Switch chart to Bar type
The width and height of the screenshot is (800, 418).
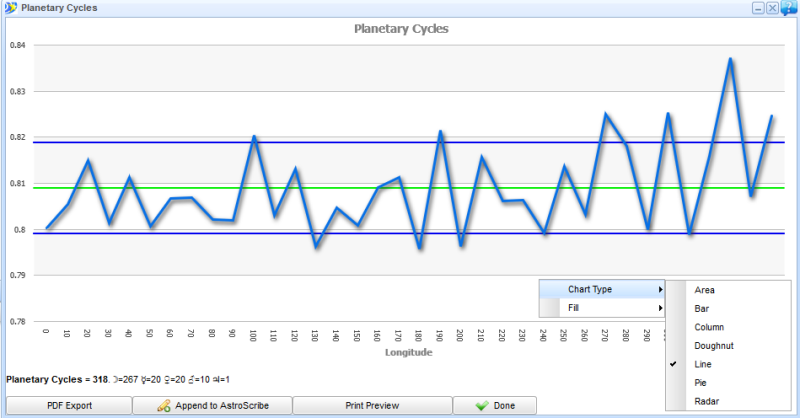[x=702, y=308]
